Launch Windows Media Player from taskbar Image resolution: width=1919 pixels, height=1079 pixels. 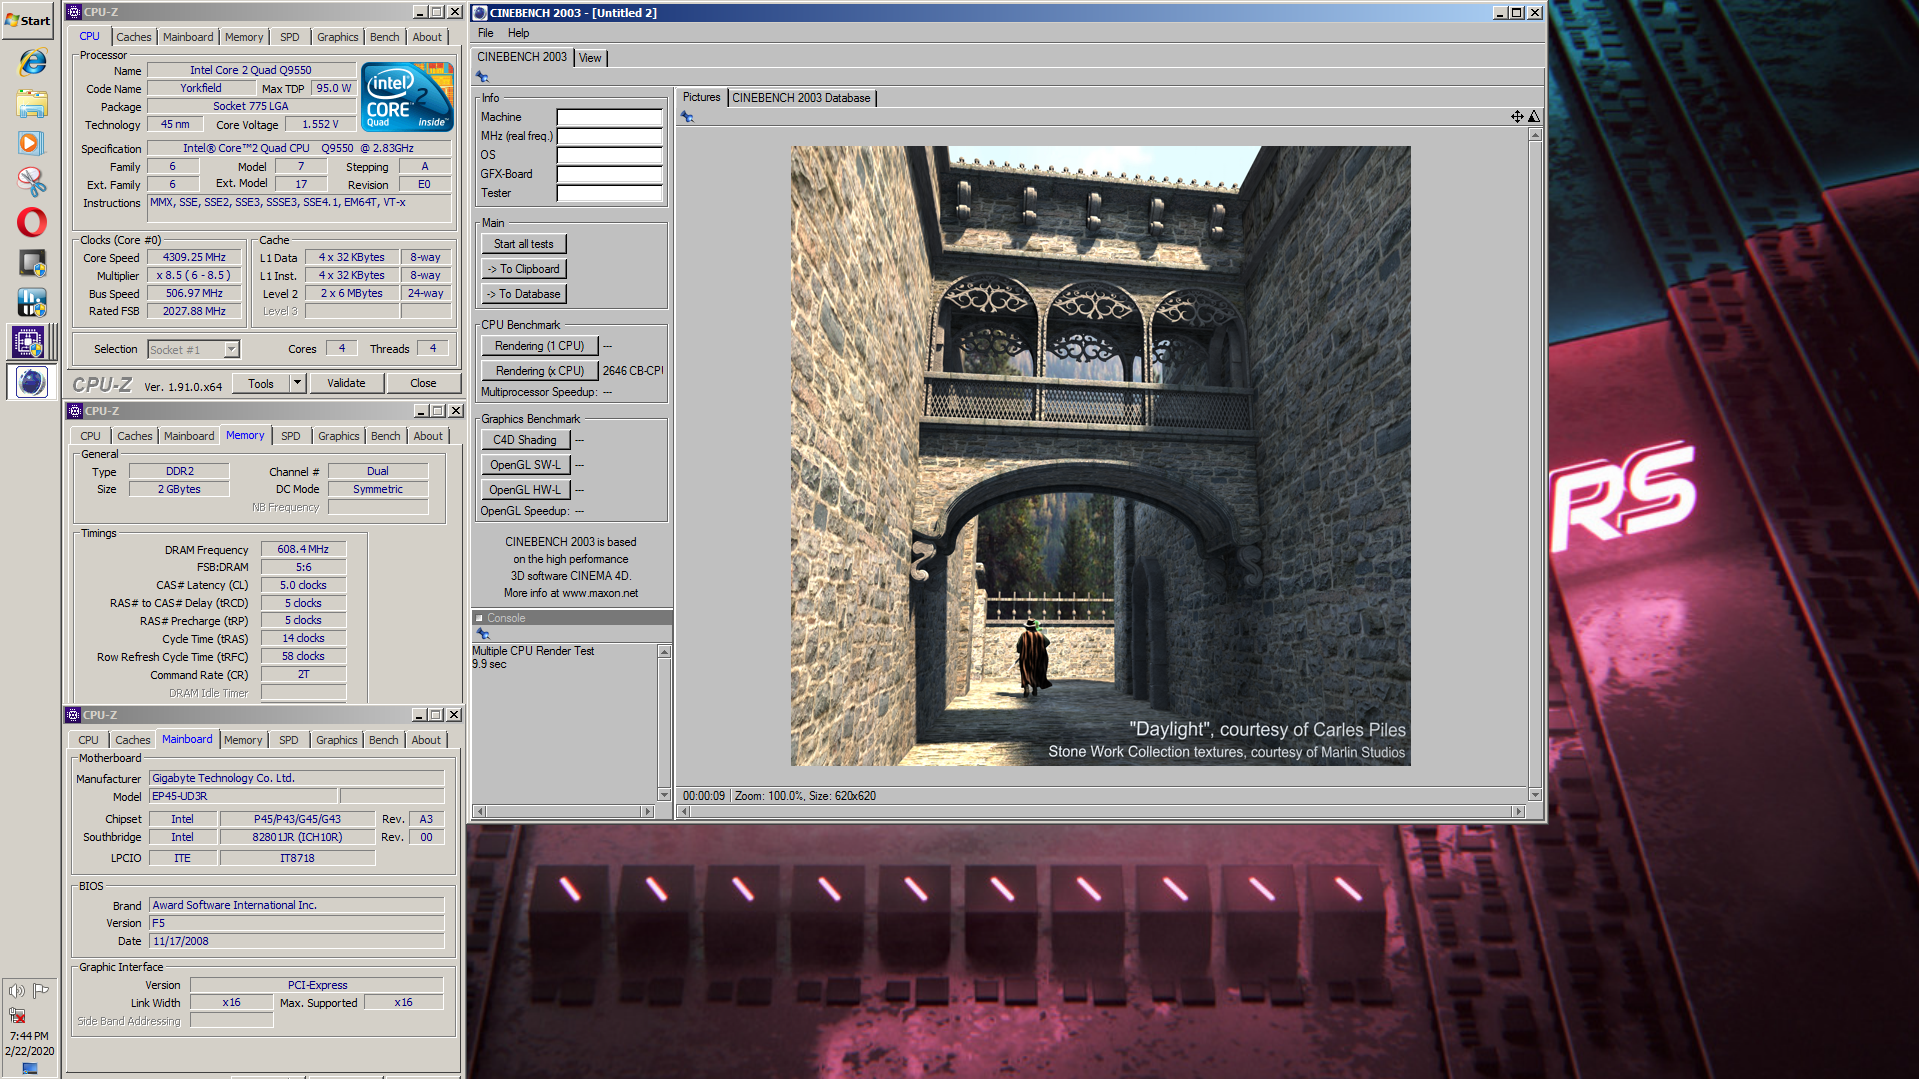point(31,143)
